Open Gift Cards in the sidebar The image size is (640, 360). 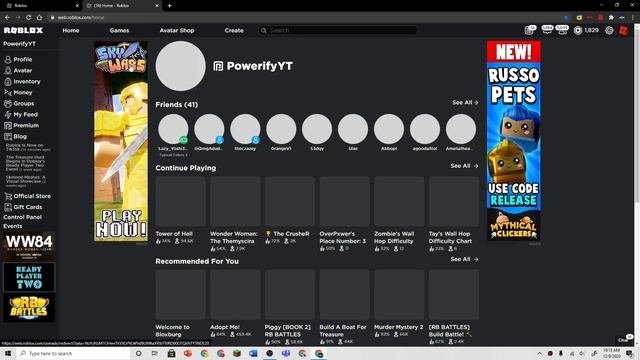pos(23,207)
